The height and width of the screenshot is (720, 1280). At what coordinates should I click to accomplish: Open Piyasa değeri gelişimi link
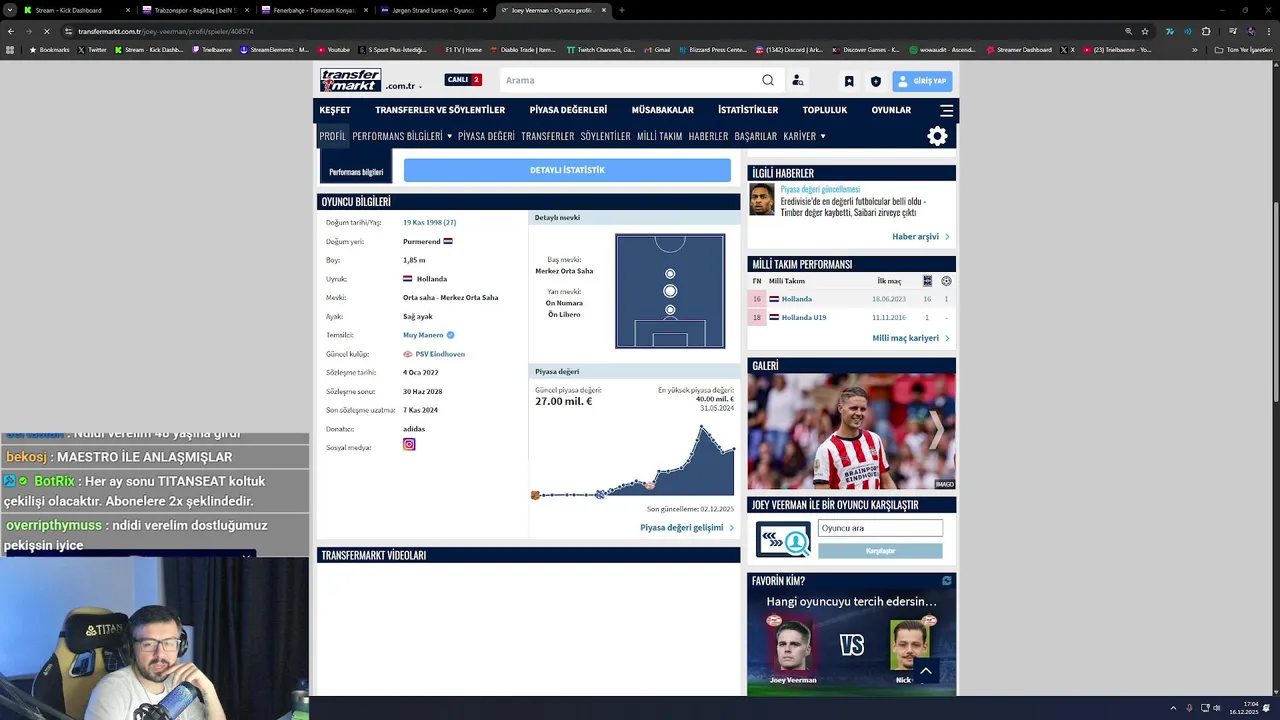coord(687,528)
